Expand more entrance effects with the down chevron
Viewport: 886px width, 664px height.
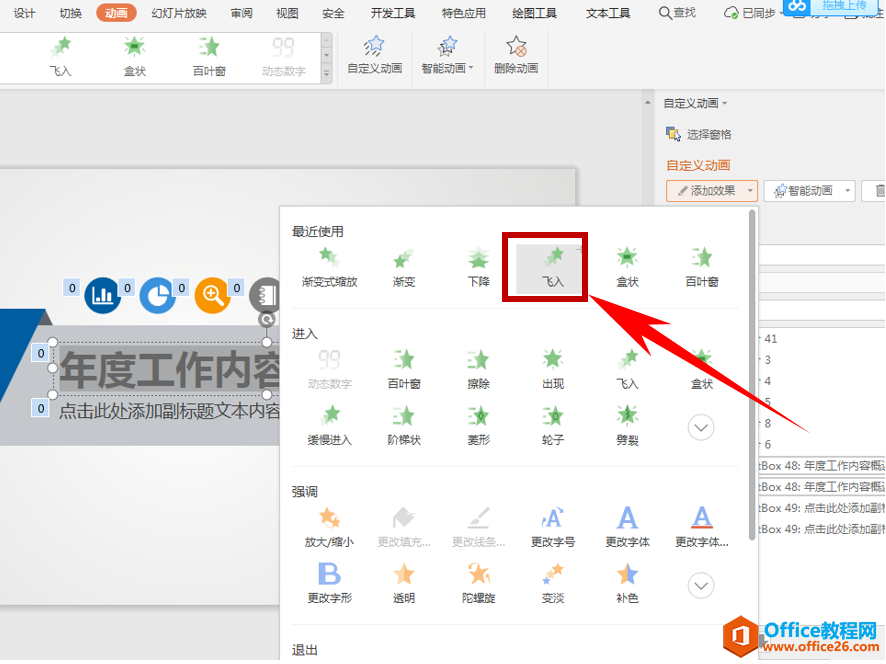700,426
